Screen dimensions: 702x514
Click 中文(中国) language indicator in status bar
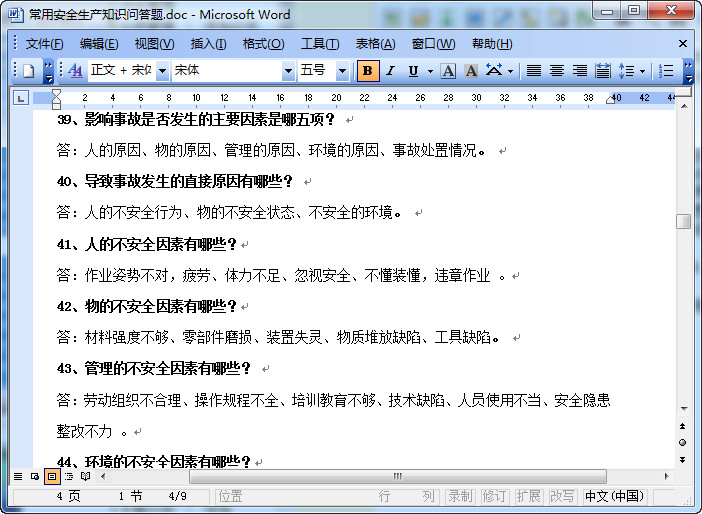pyautogui.click(x=615, y=496)
